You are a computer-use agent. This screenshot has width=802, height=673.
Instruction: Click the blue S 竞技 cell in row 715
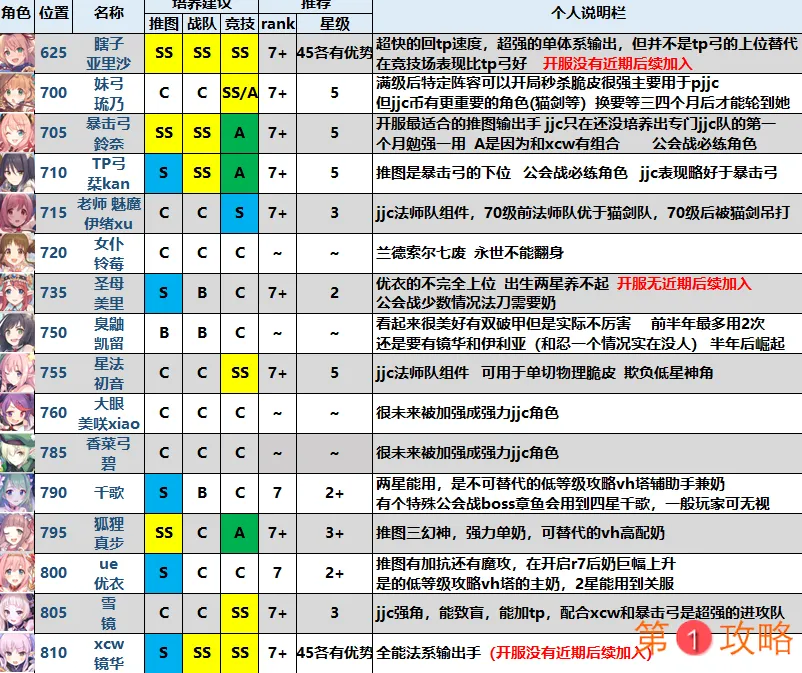(x=240, y=213)
